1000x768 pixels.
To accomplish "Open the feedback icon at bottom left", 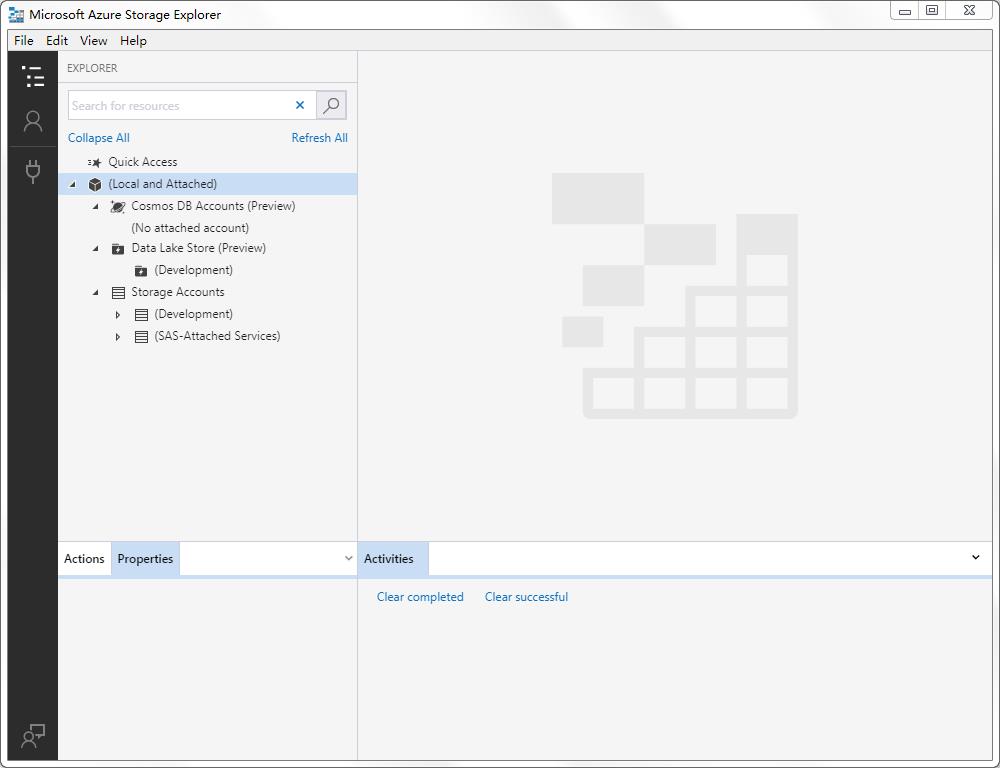I will click(x=33, y=737).
